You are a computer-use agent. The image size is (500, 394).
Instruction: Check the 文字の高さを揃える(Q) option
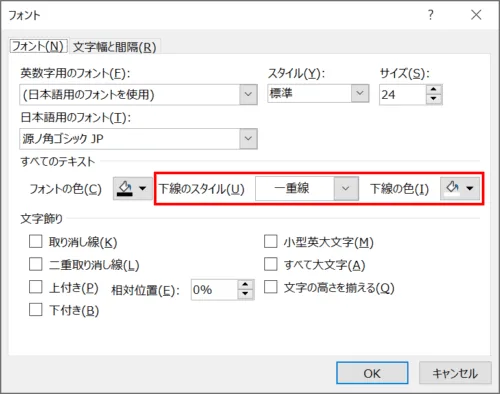click(270, 287)
